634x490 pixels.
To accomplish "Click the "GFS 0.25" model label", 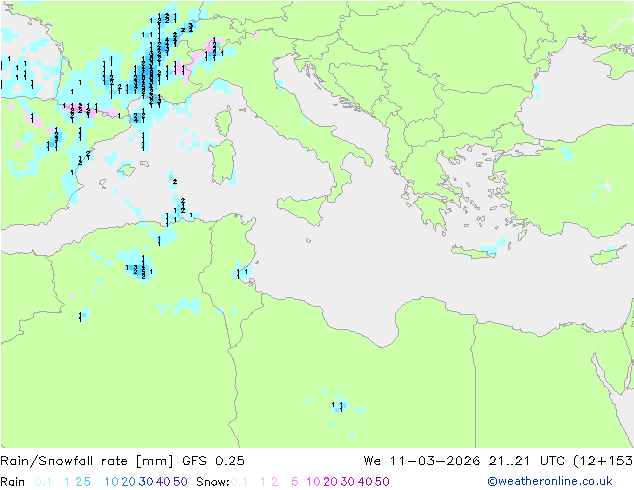I will pyautogui.click(x=213, y=461).
